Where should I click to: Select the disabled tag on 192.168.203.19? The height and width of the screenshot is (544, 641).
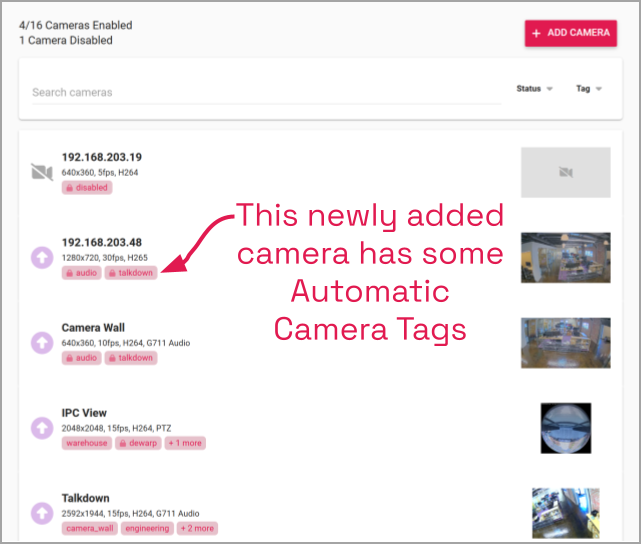click(x=87, y=188)
